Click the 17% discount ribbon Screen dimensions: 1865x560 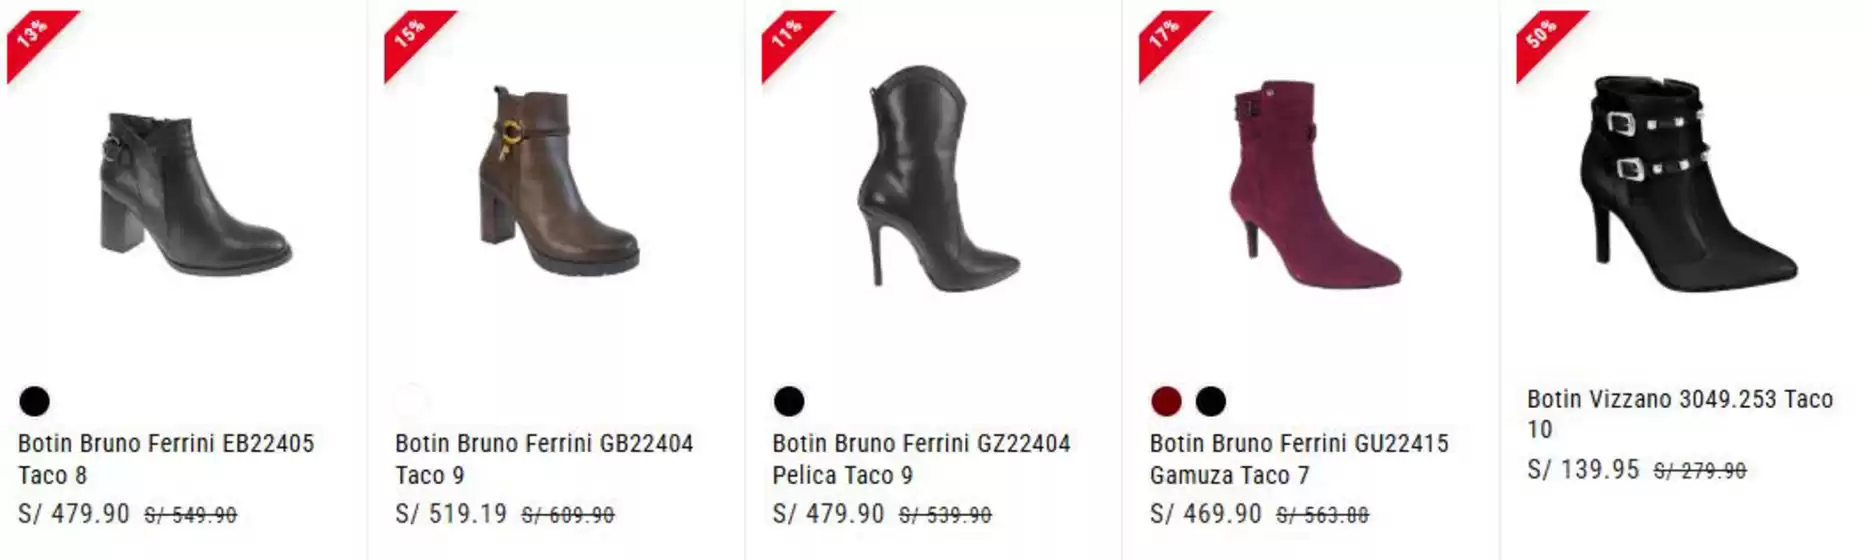tap(1164, 35)
